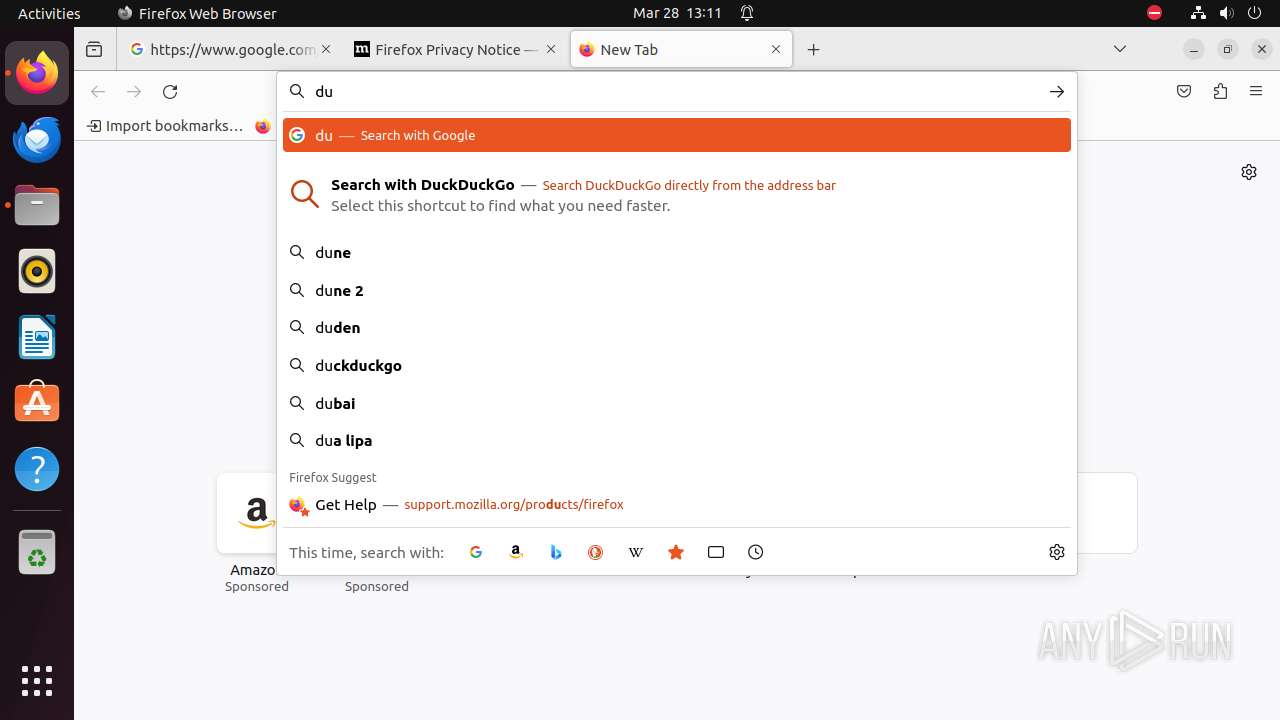Search this time with Amazon icon
The width and height of the screenshot is (1280, 720).
pyautogui.click(x=516, y=552)
